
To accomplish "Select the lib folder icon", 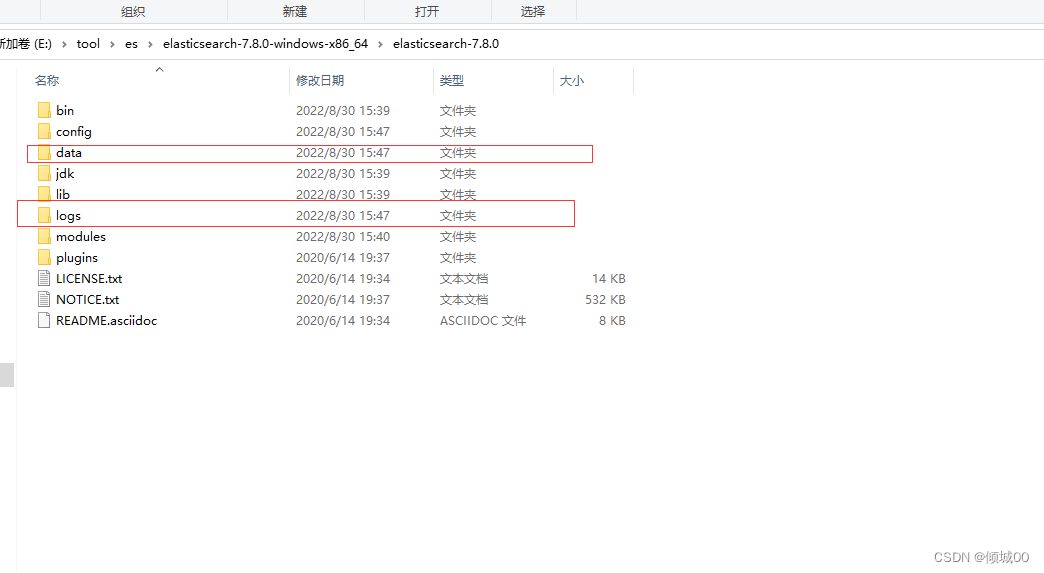I will click(44, 194).
